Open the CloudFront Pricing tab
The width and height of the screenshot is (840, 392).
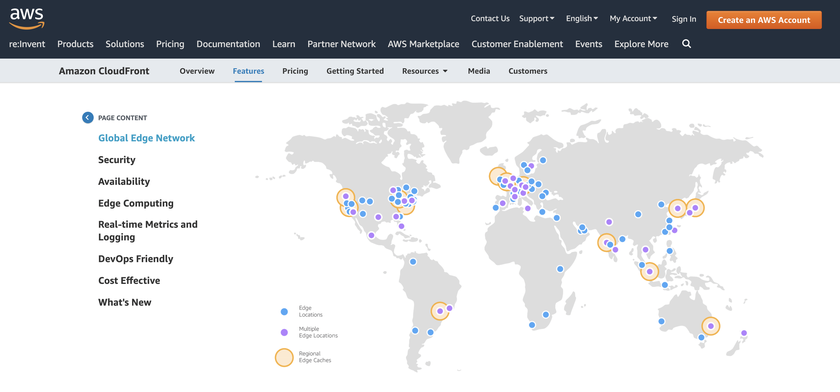tap(295, 71)
